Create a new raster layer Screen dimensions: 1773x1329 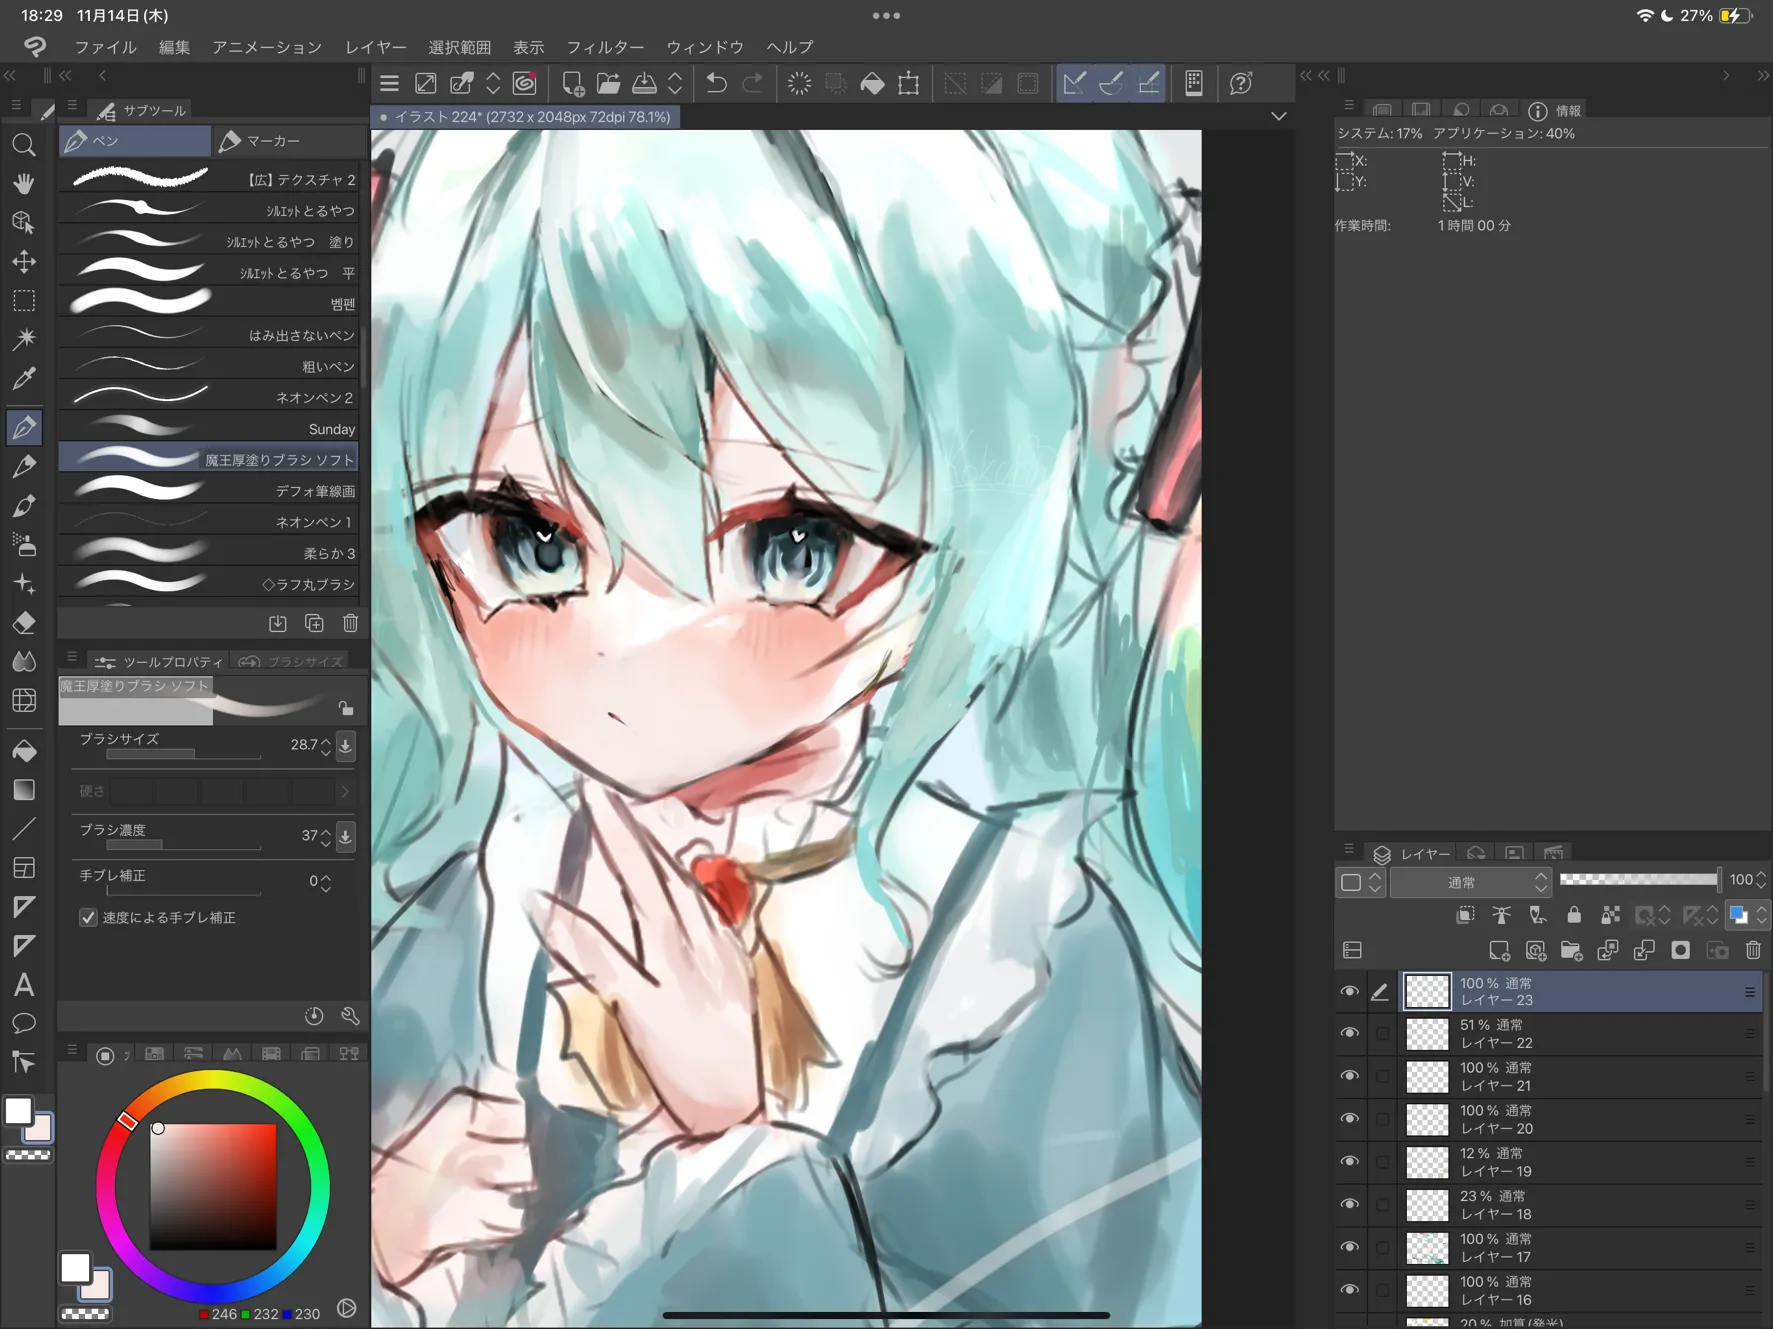[1499, 950]
